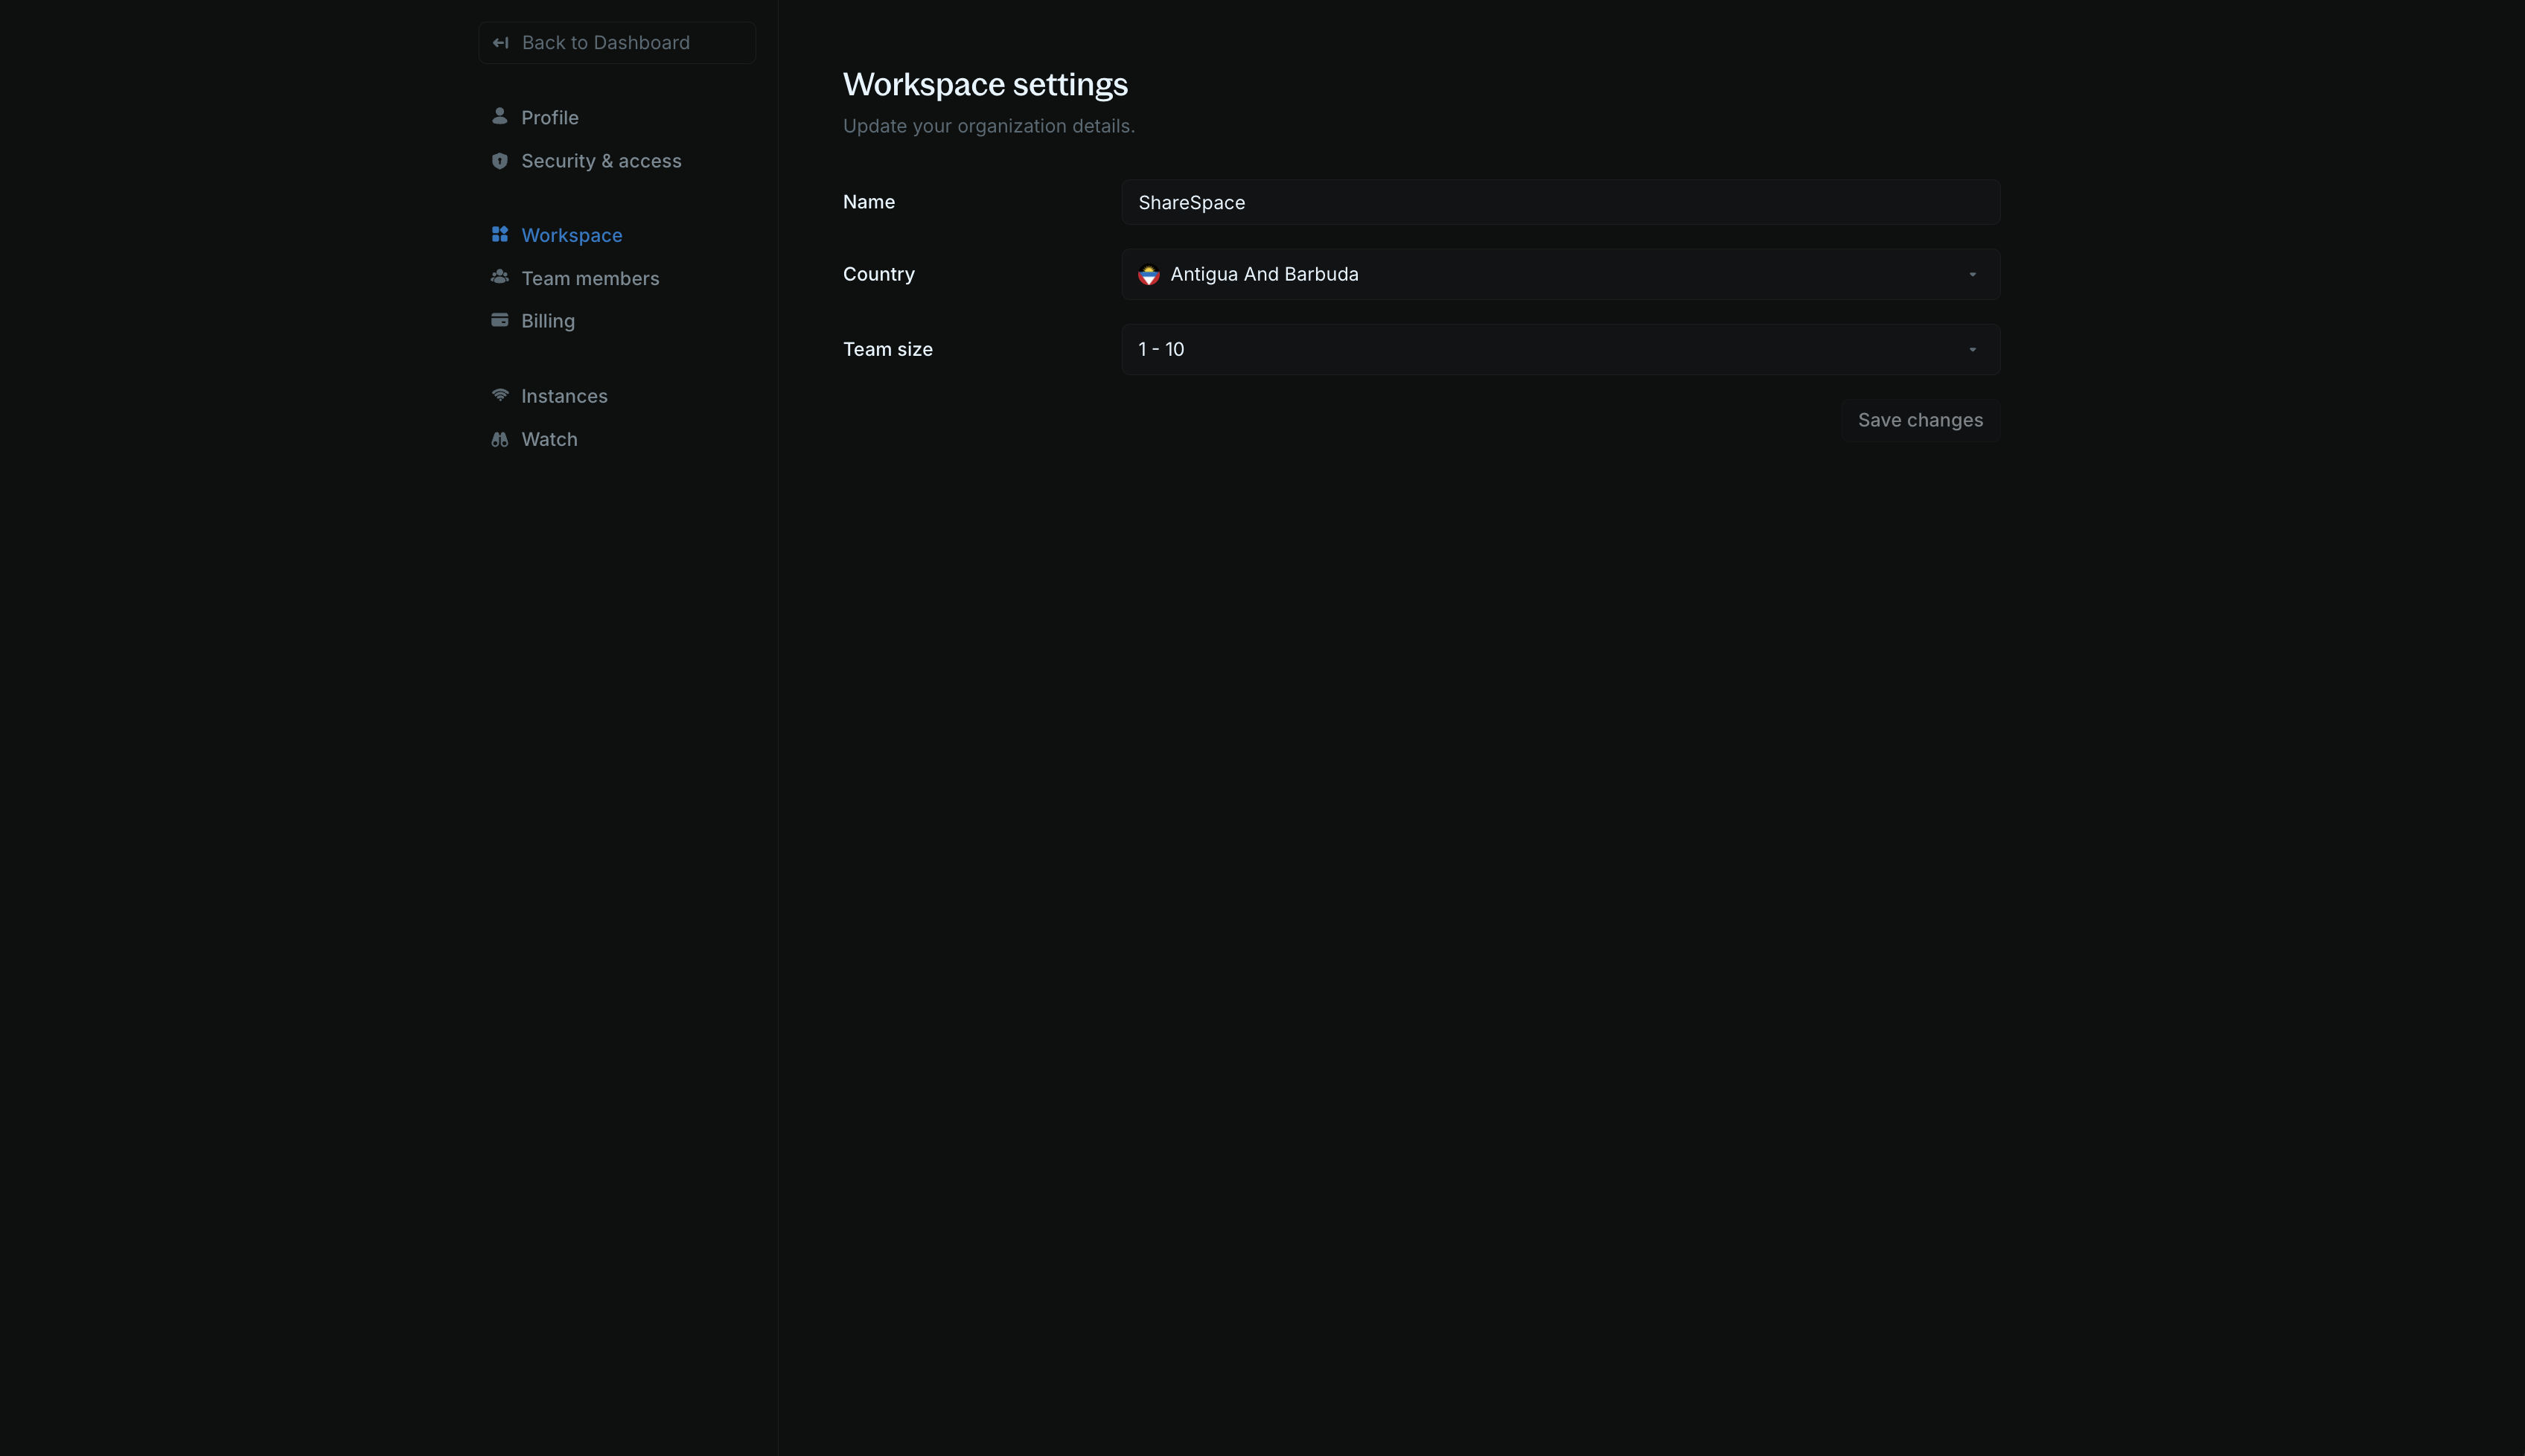Click the ShareSpace name input field
Screen dimensions: 2525x1456
click(1560, 202)
